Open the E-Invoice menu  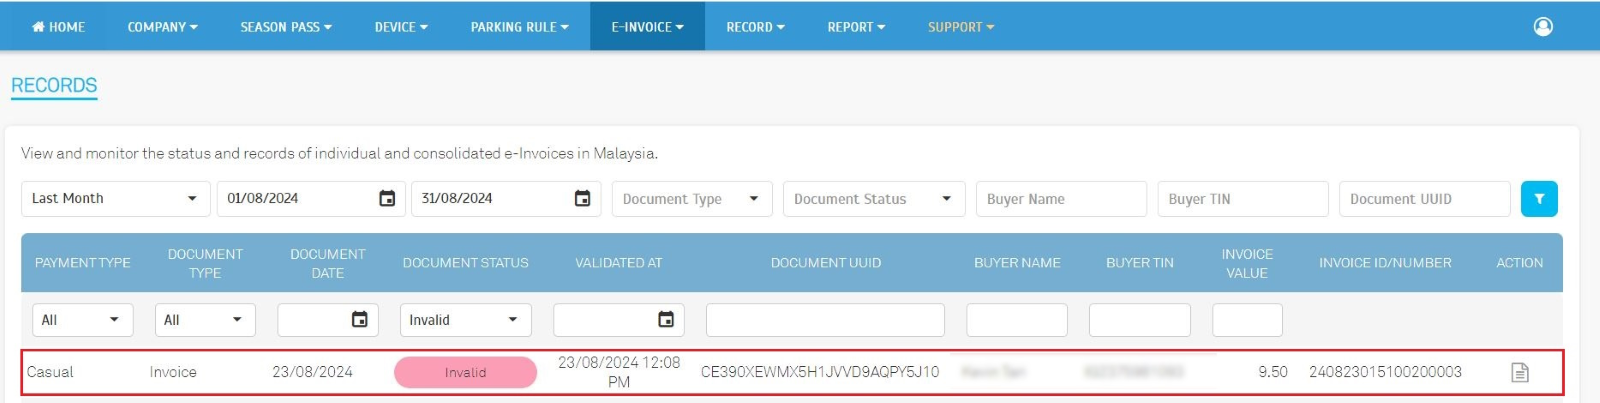tap(647, 27)
